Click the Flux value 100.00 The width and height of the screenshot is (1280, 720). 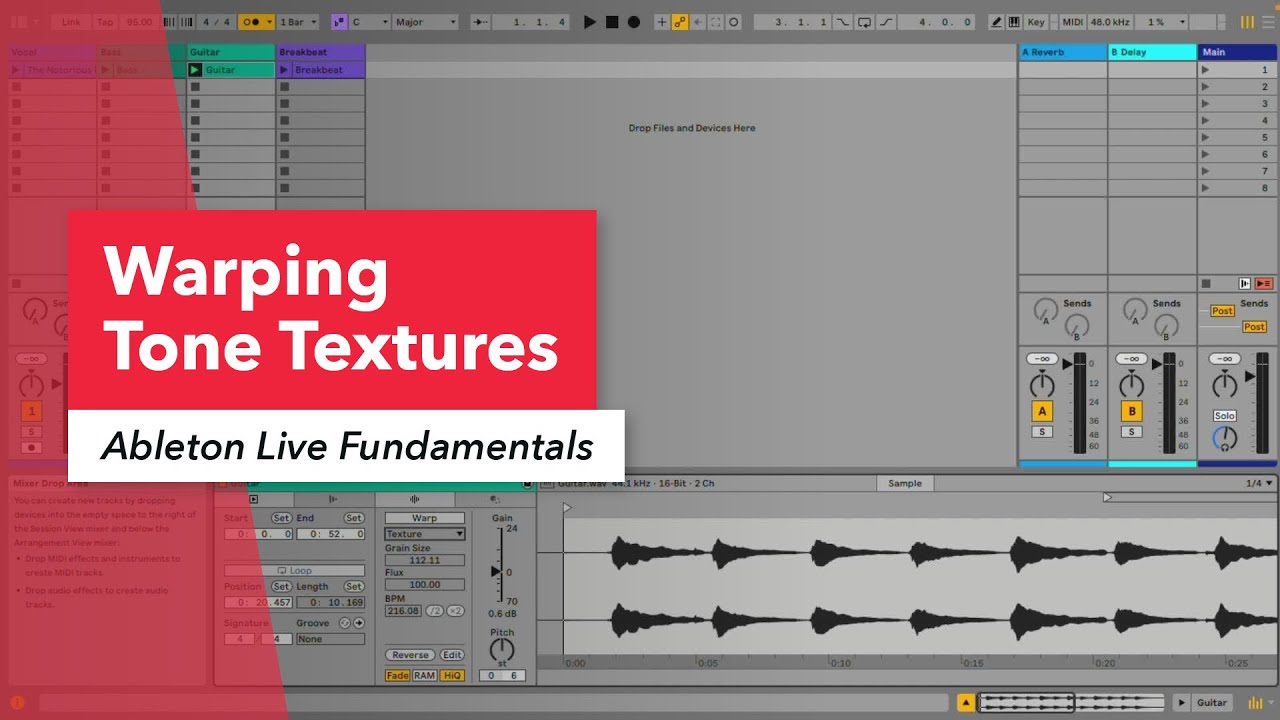click(425, 585)
